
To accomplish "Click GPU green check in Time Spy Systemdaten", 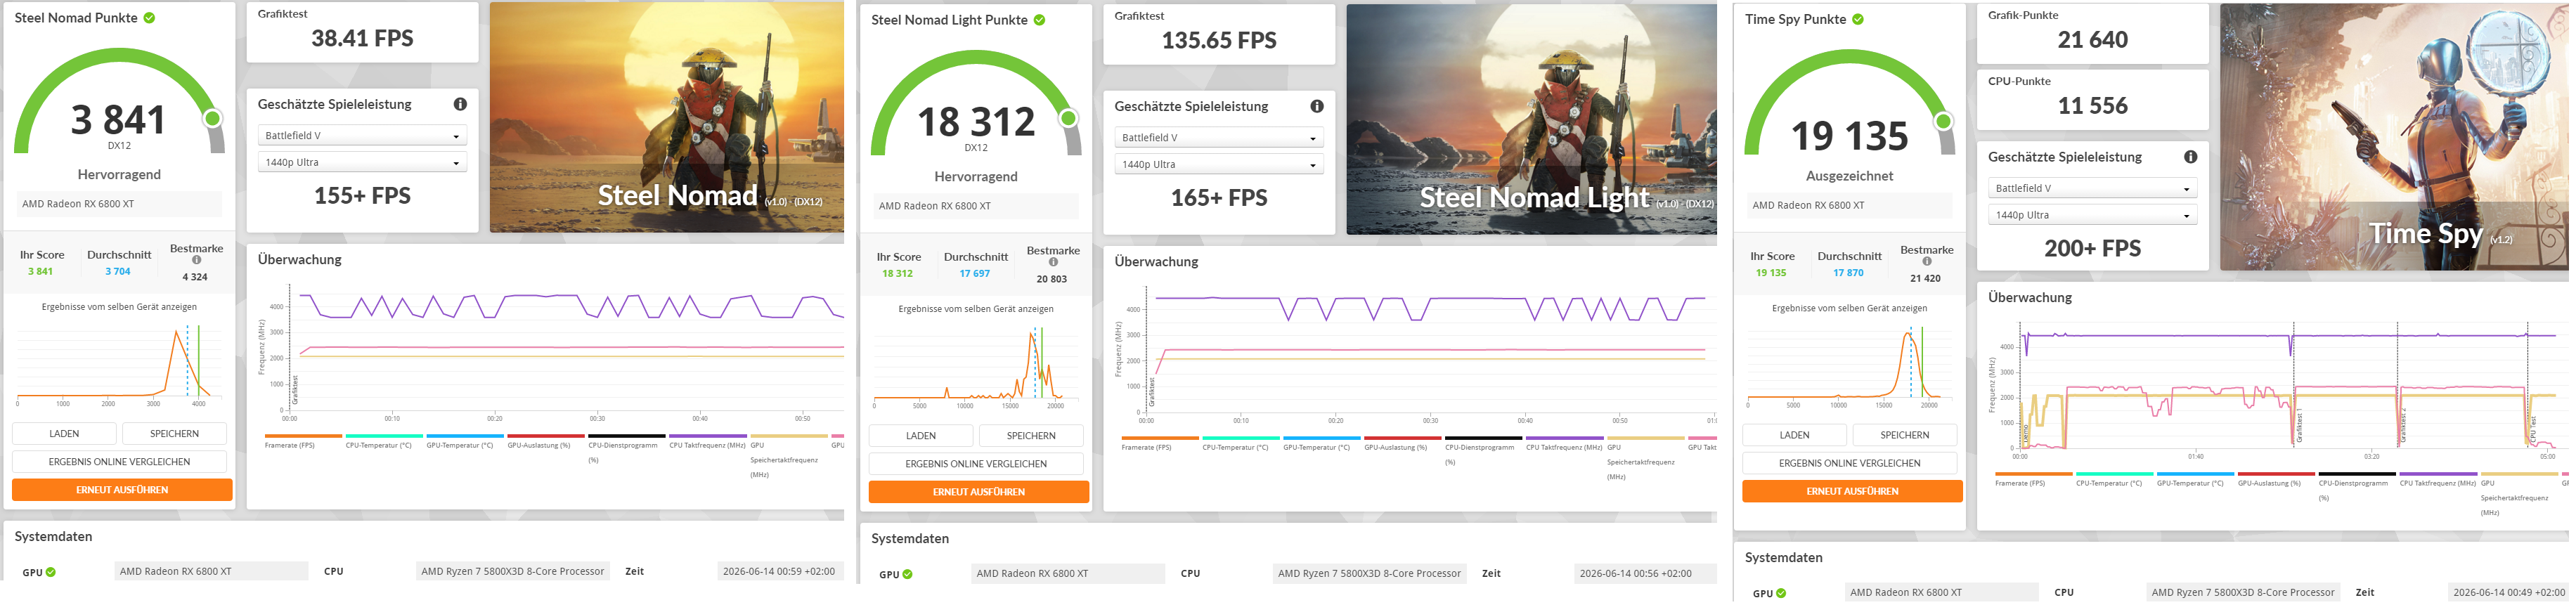I will 1781,593.
